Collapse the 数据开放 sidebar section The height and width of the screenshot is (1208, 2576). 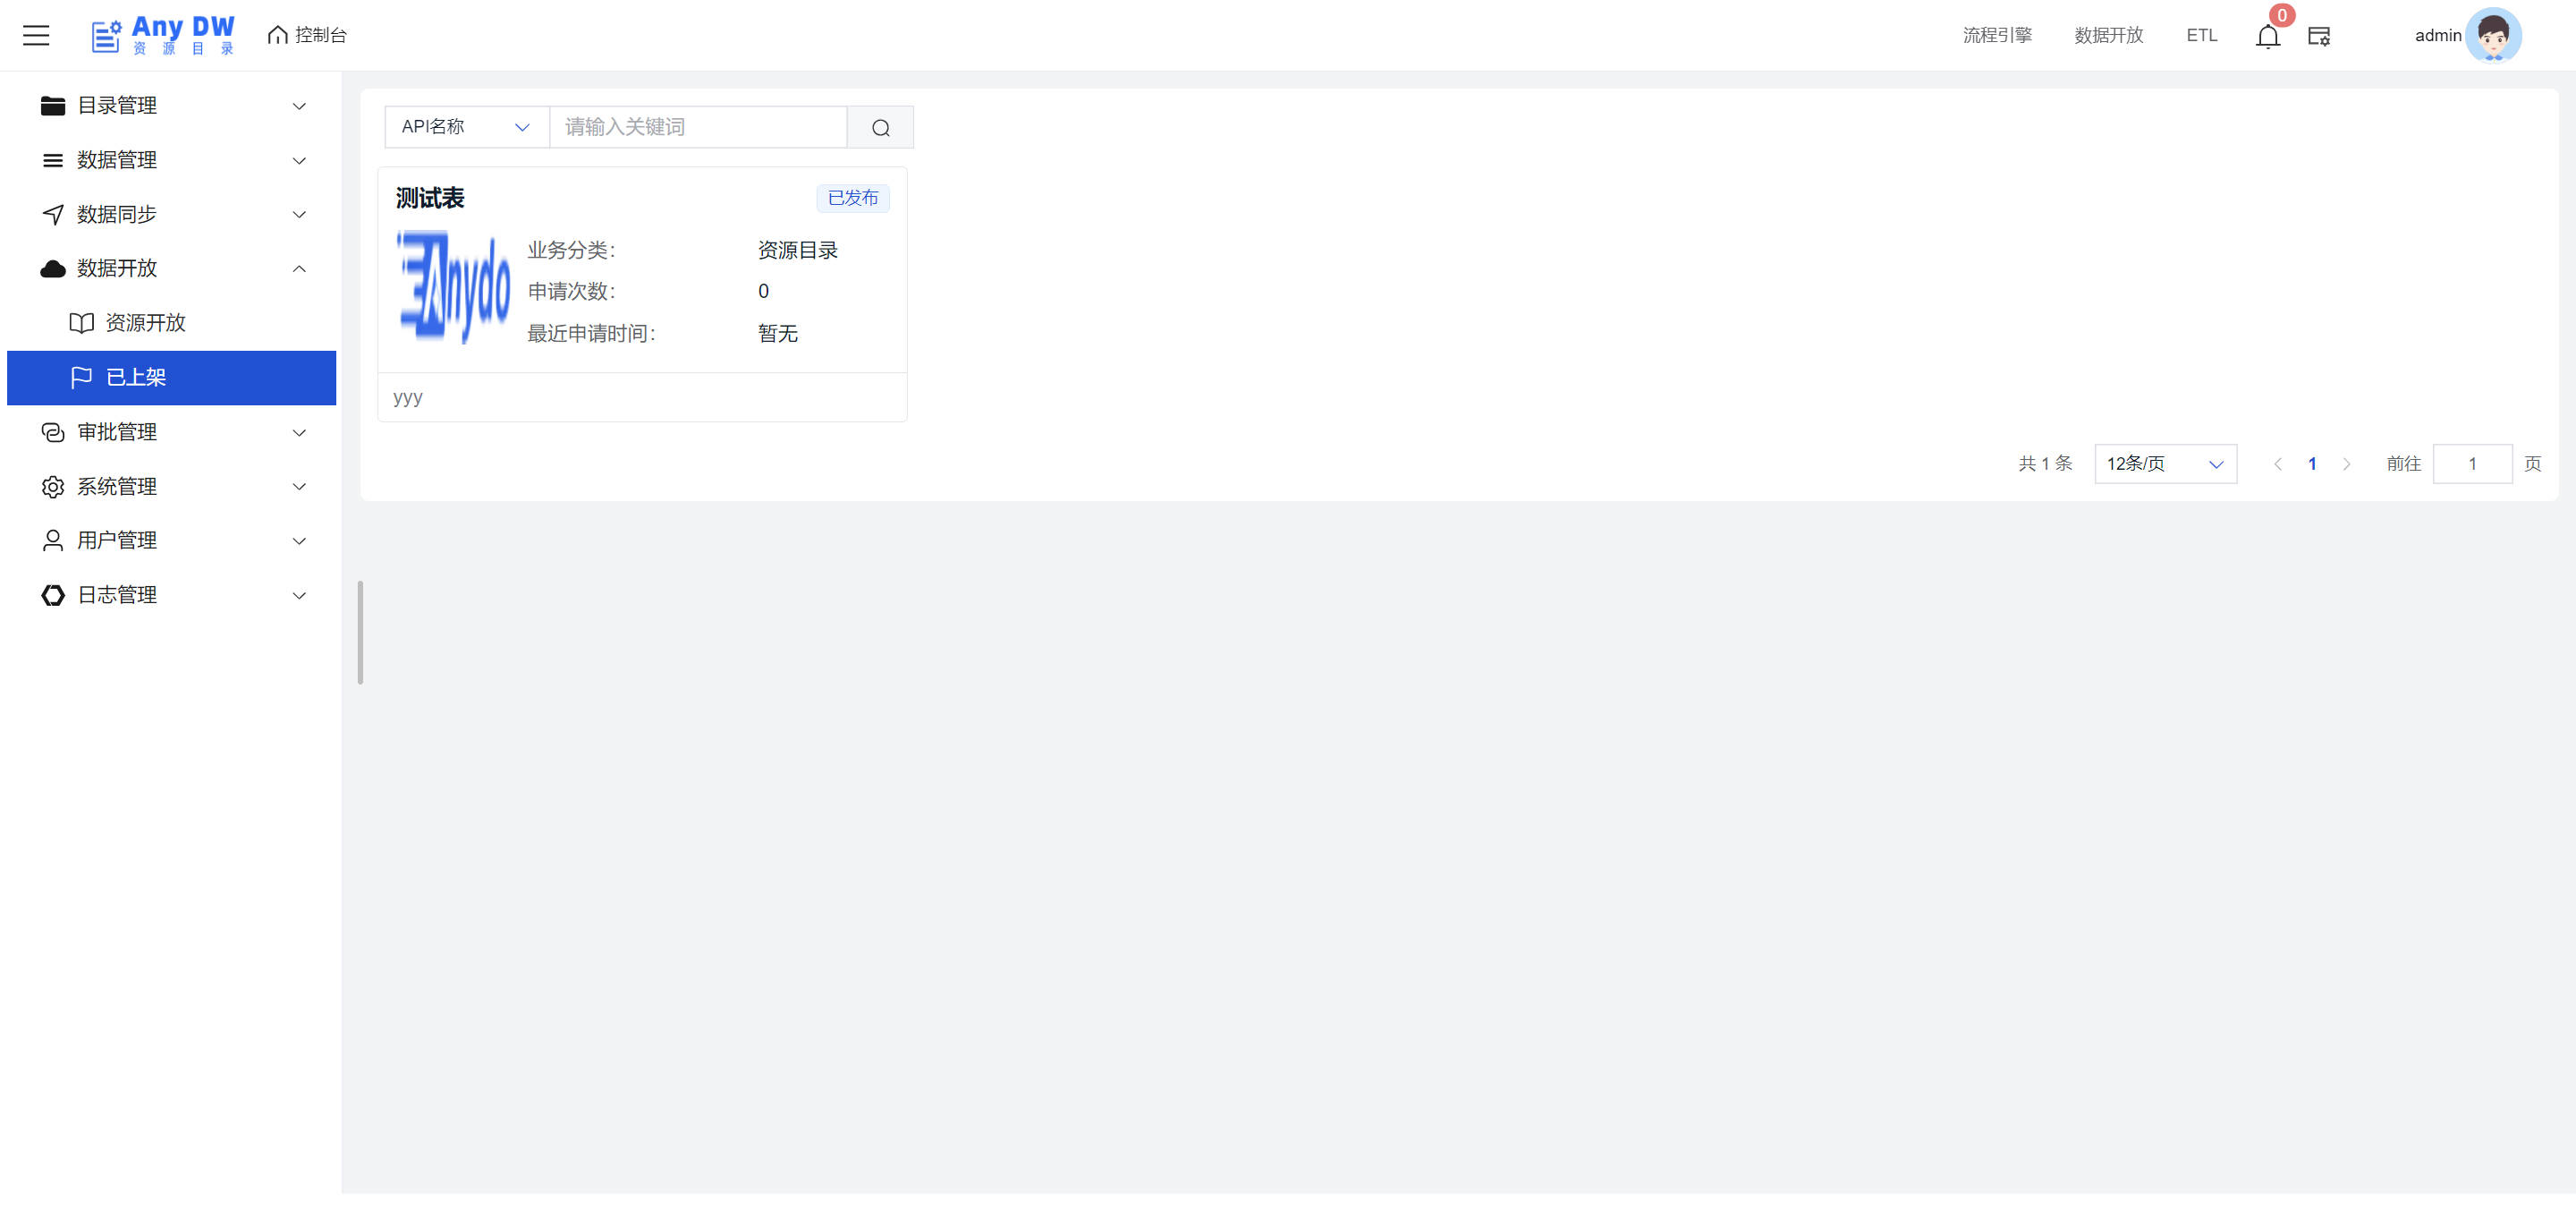tap(172, 268)
